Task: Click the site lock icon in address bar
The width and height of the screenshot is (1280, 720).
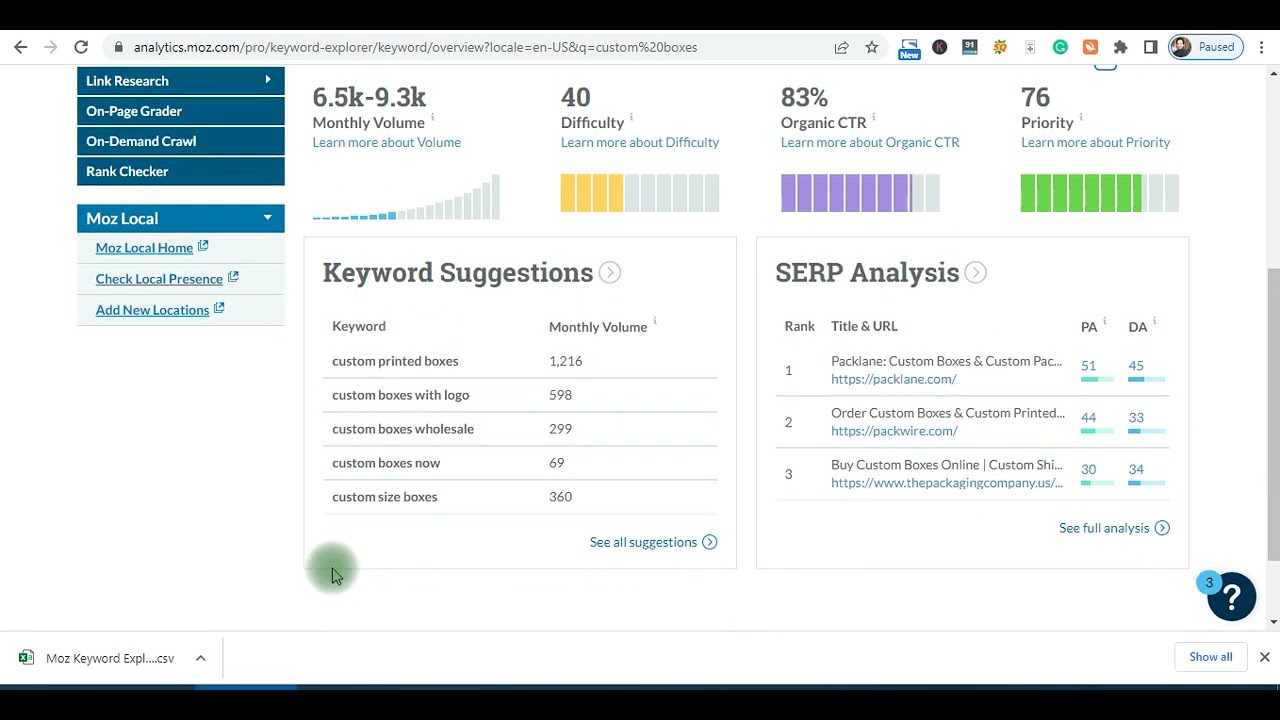Action: pos(119,47)
